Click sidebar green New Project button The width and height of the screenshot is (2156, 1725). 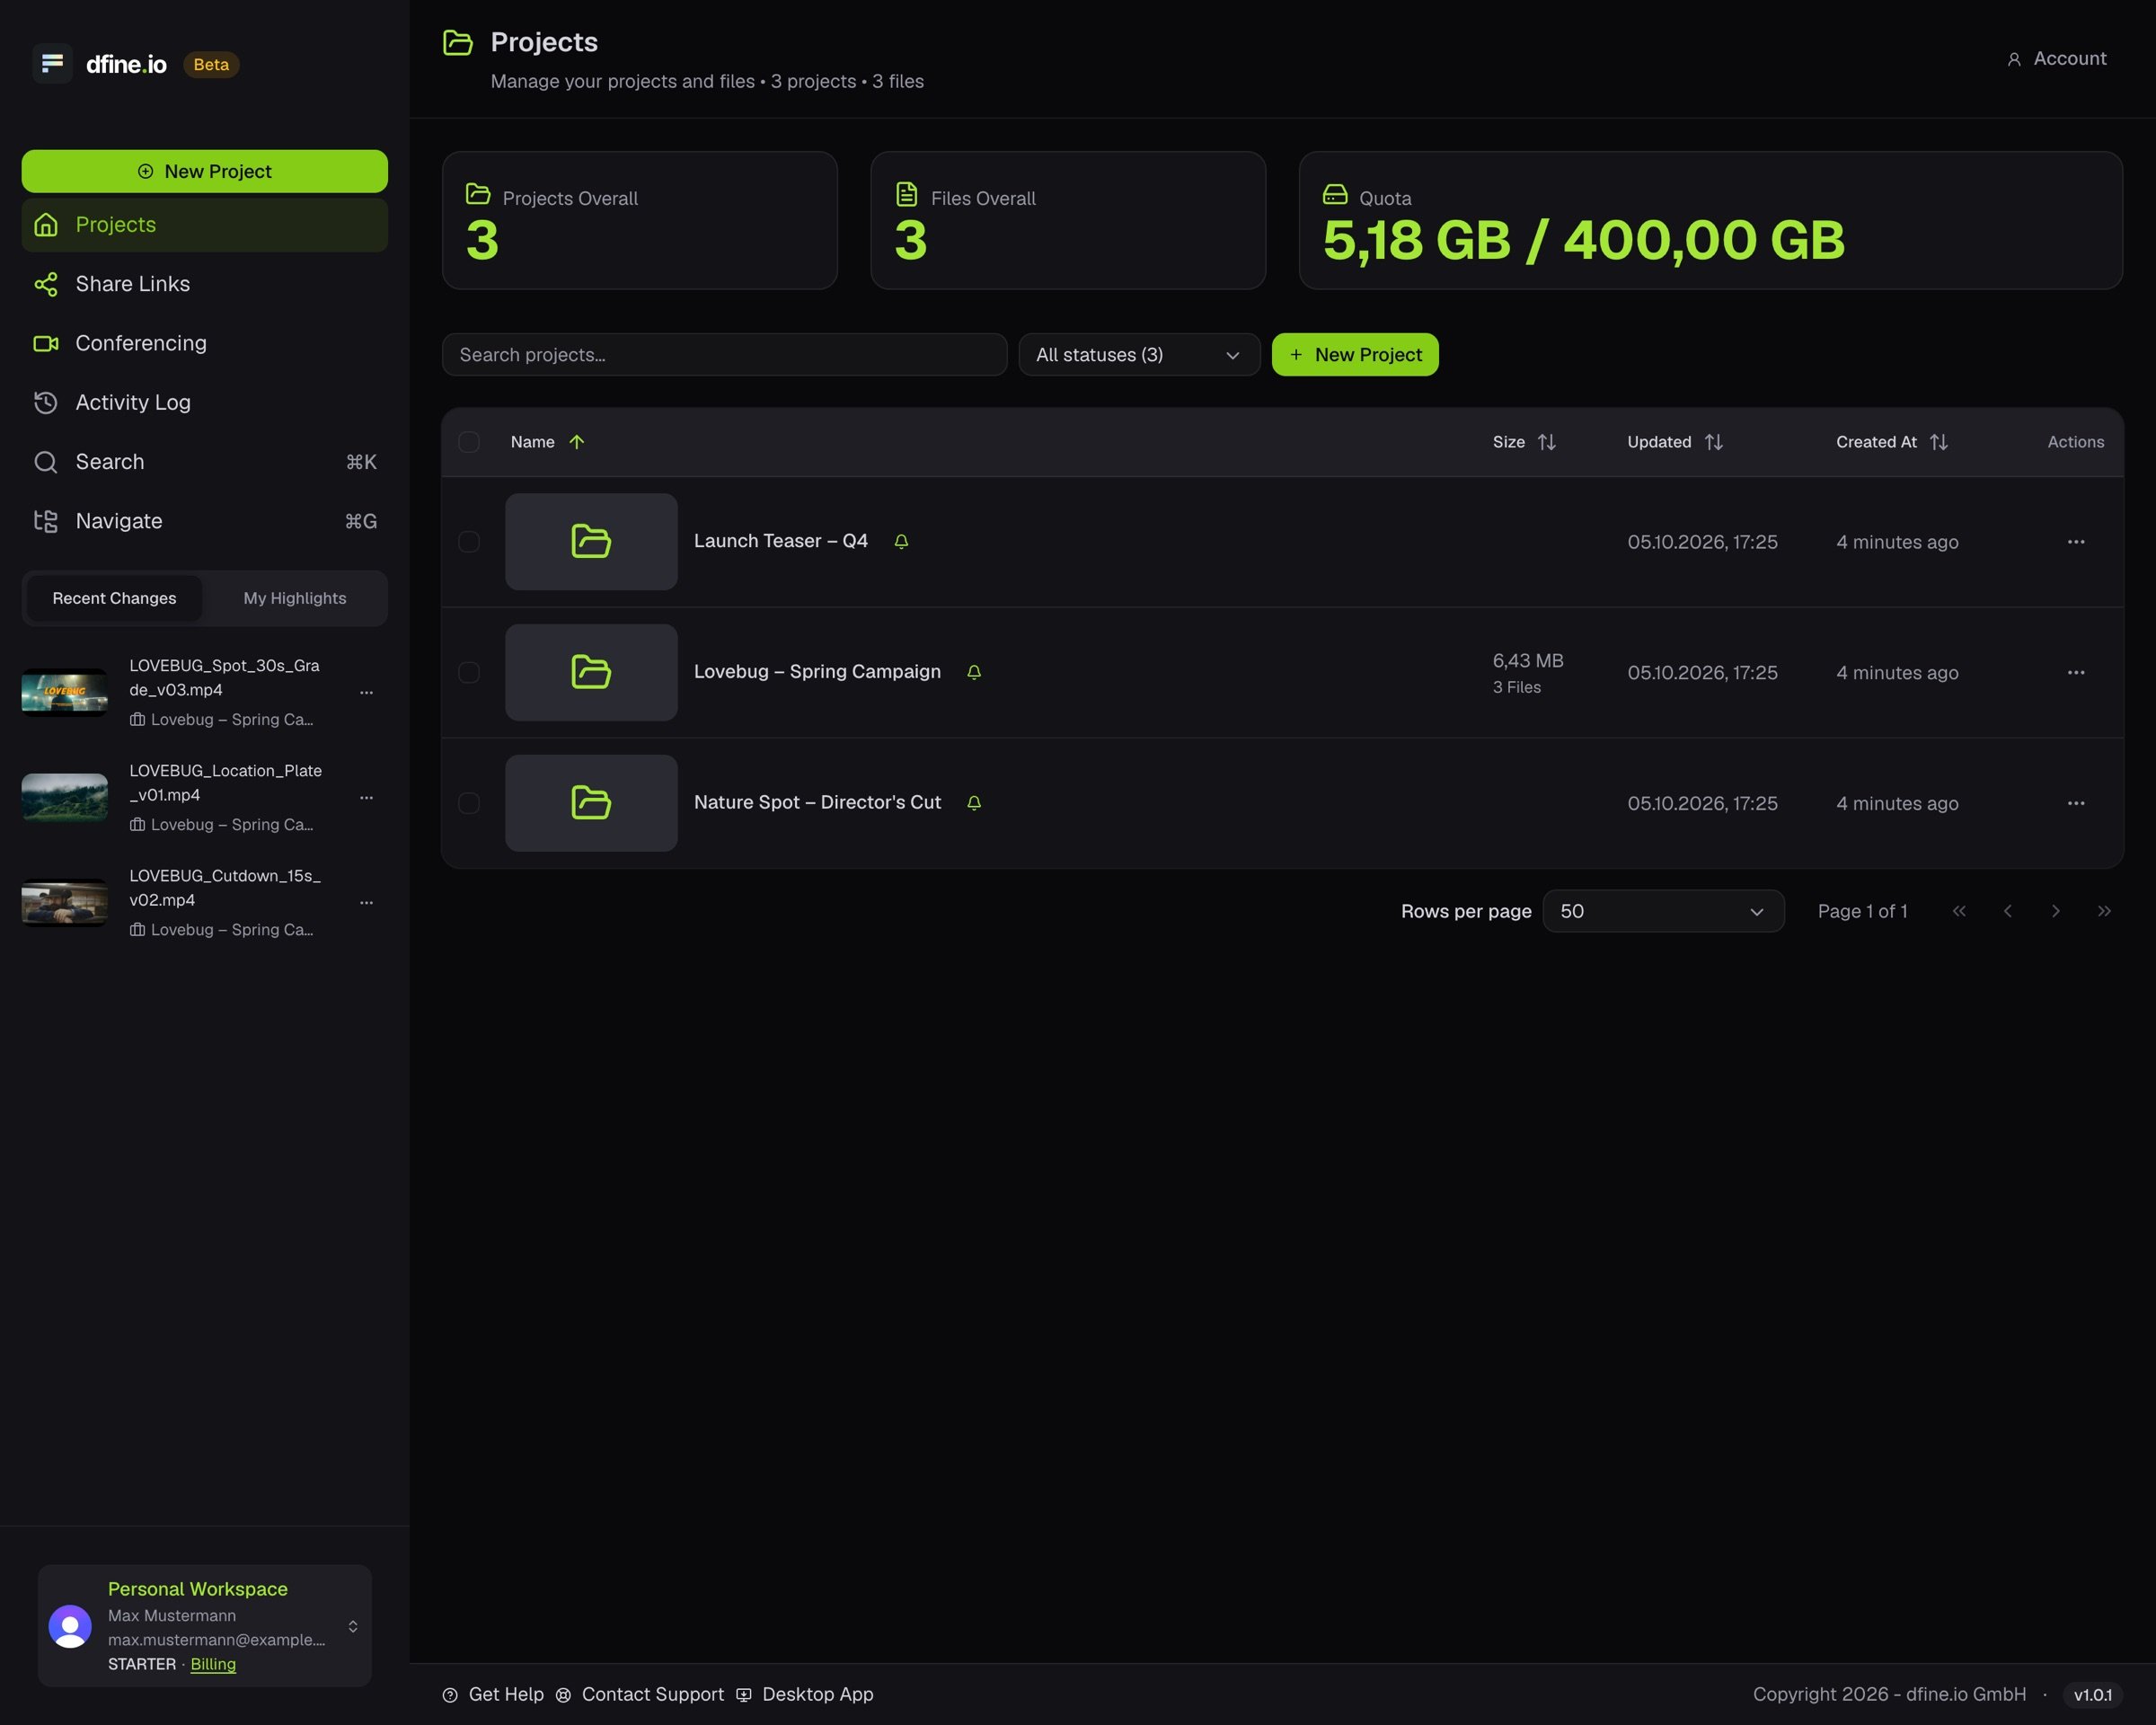204,171
